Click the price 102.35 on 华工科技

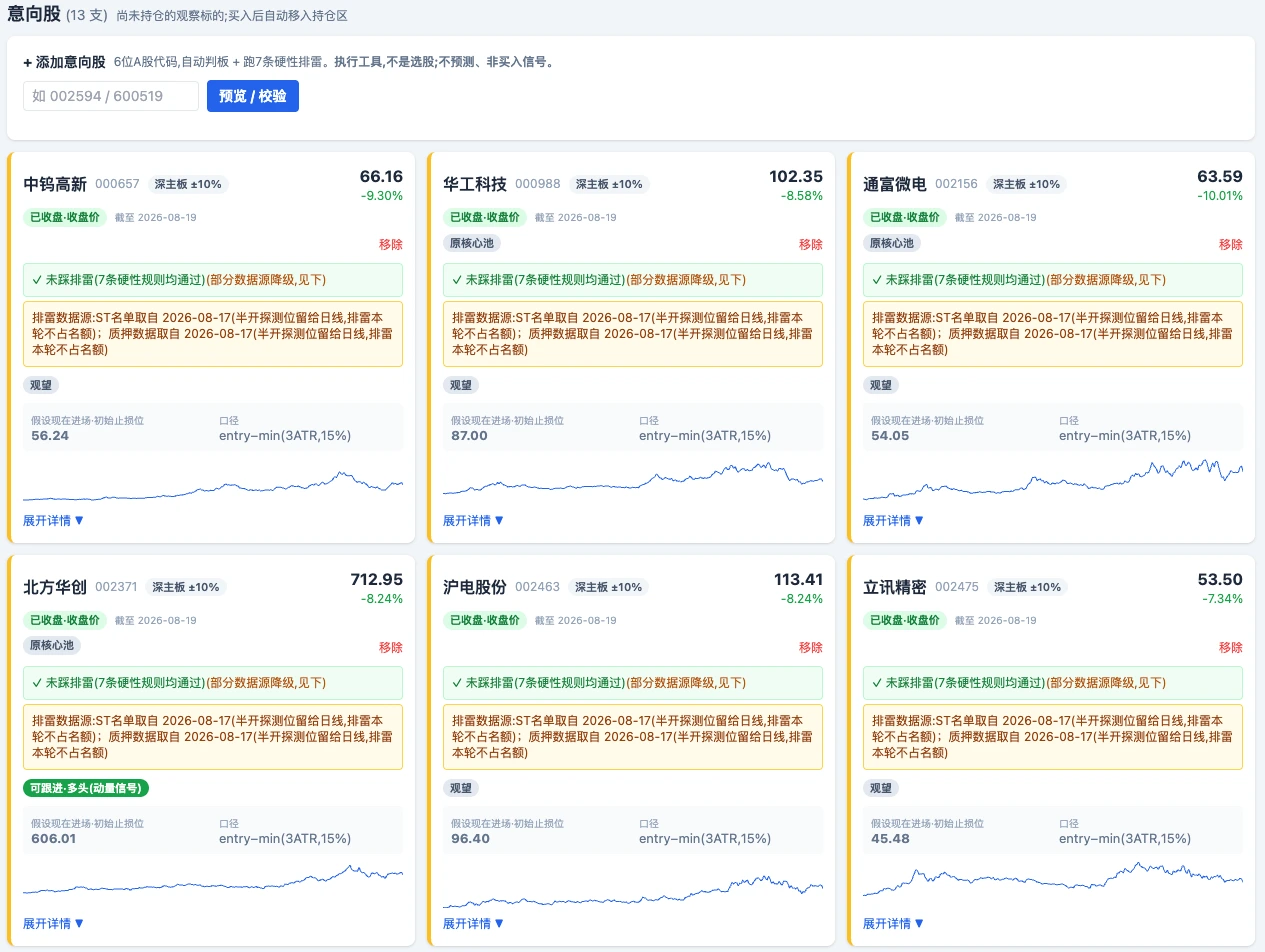tap(796, 176)
